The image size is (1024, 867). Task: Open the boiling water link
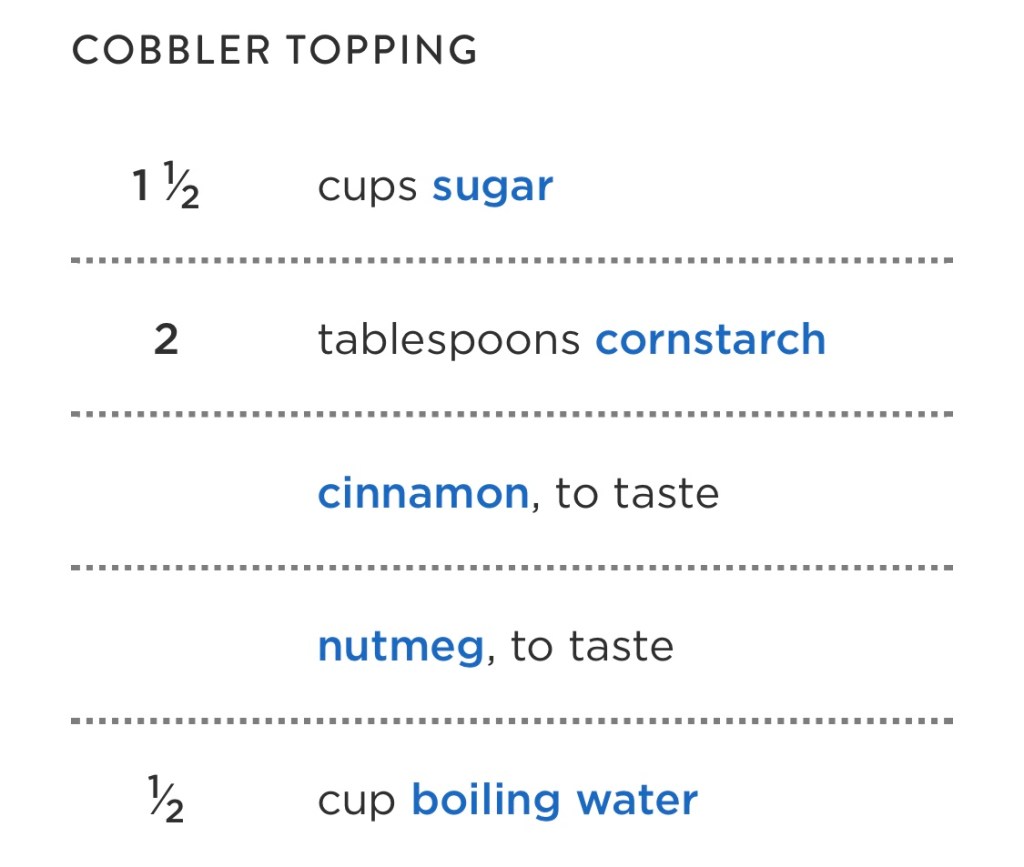[554, 801]
